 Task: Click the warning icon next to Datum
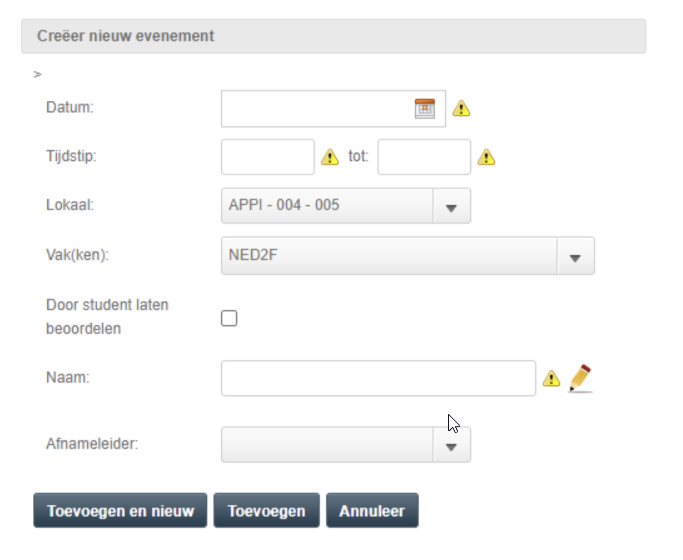point(461,108)
